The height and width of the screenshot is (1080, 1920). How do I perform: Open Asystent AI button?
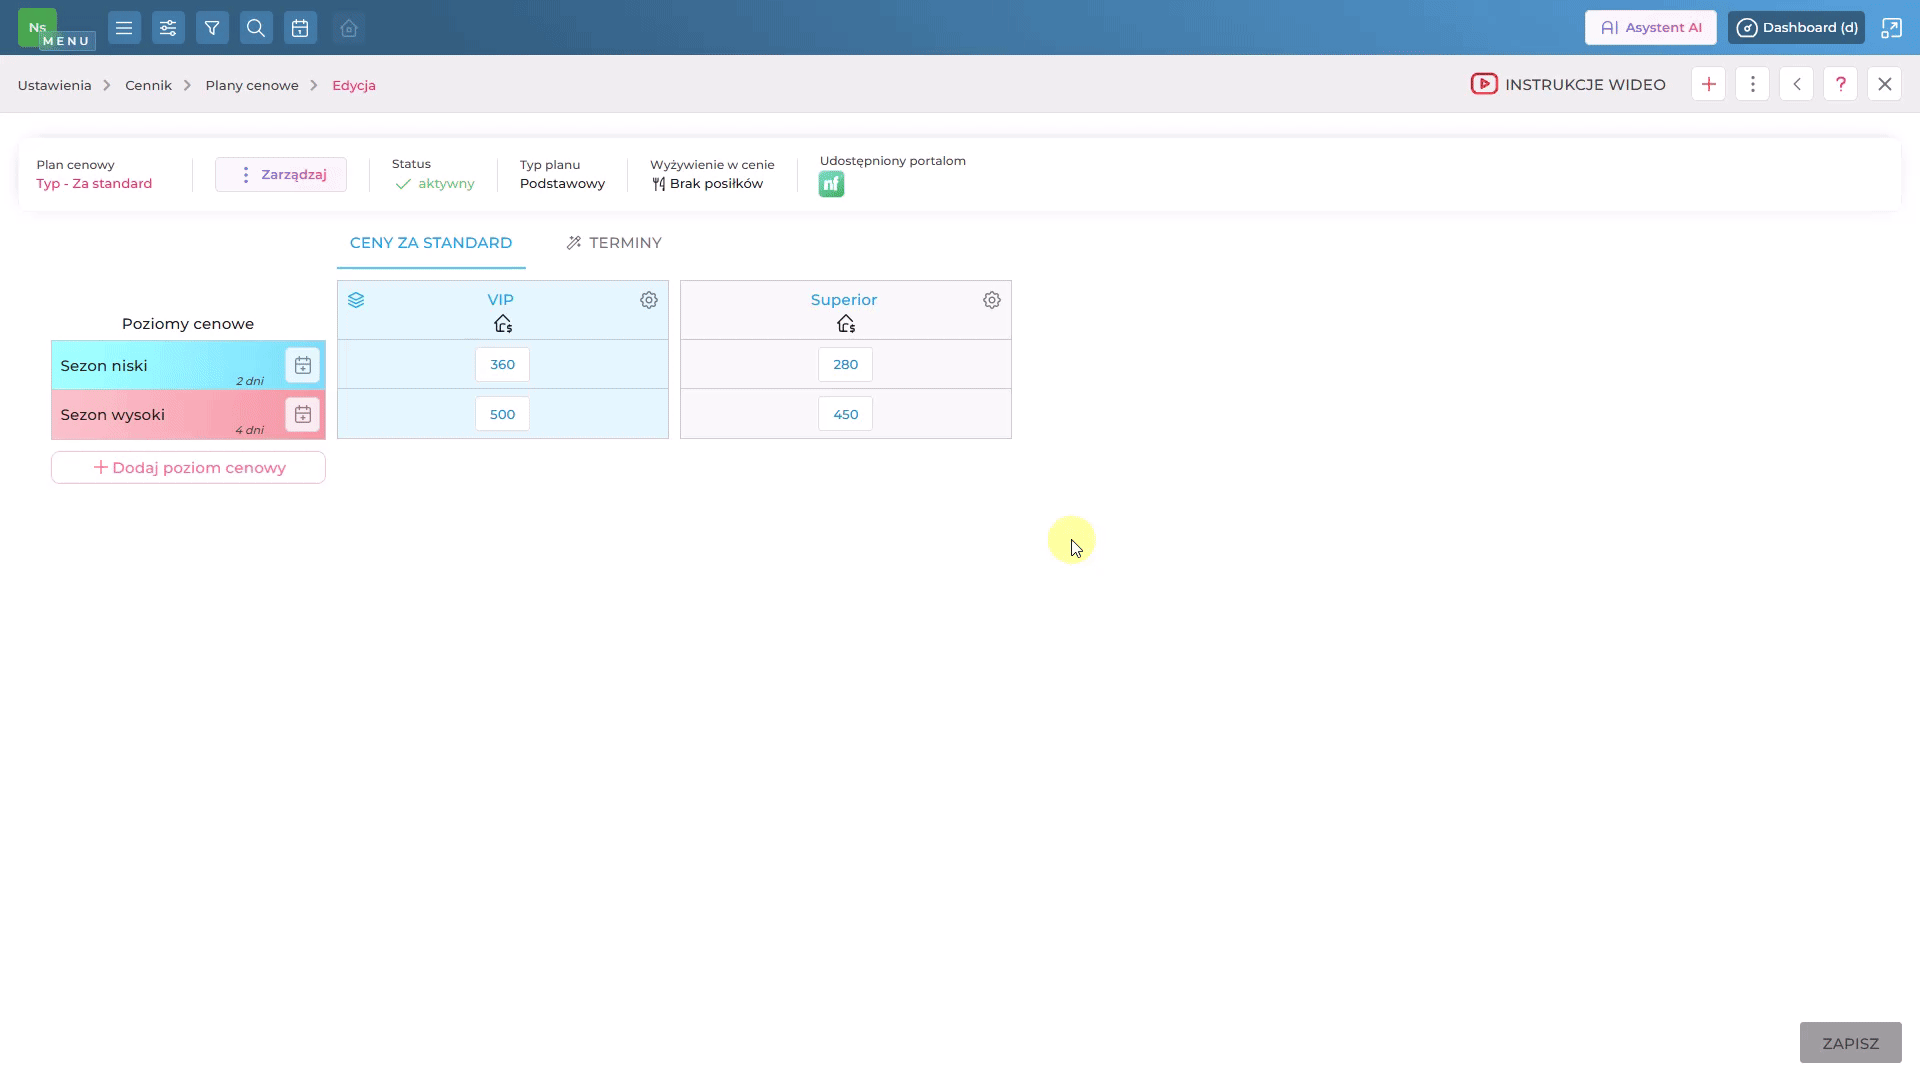(x=1651, y=28)
